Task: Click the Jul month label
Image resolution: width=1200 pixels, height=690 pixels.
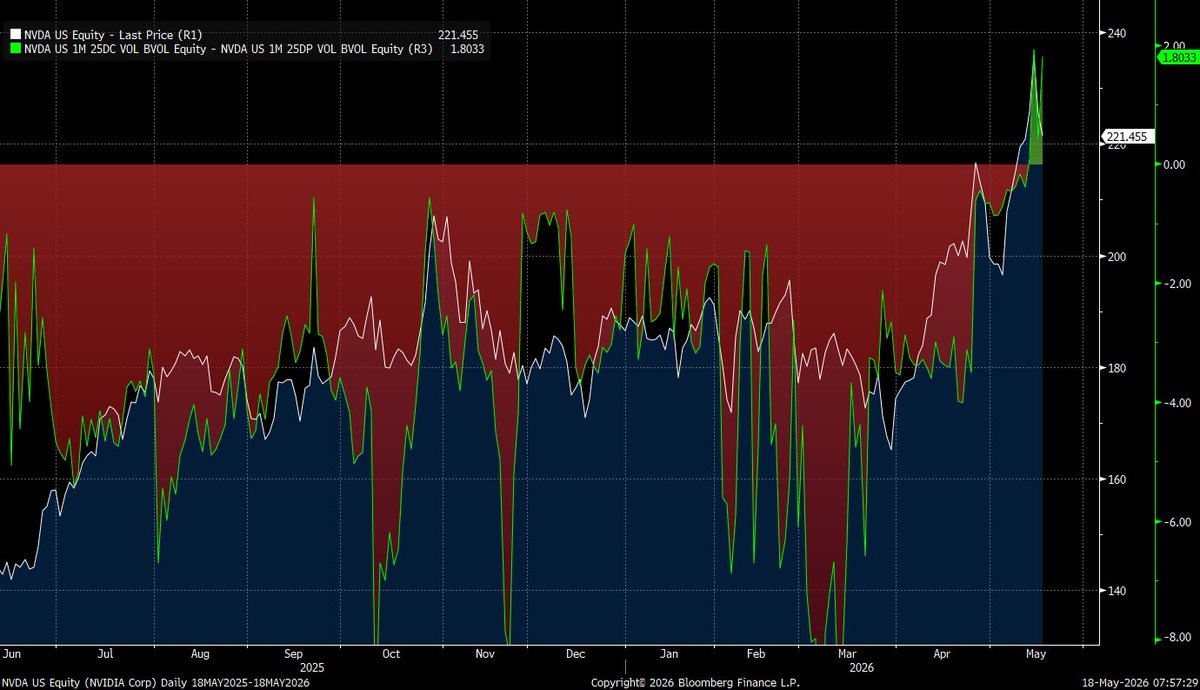Action: point(105,653)
